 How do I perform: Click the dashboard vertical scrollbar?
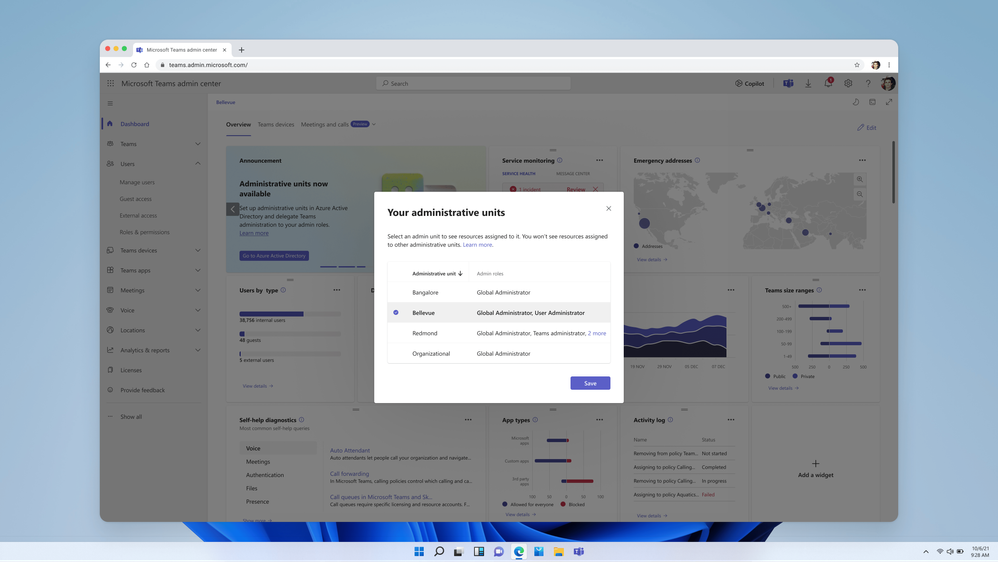point(894,172)
